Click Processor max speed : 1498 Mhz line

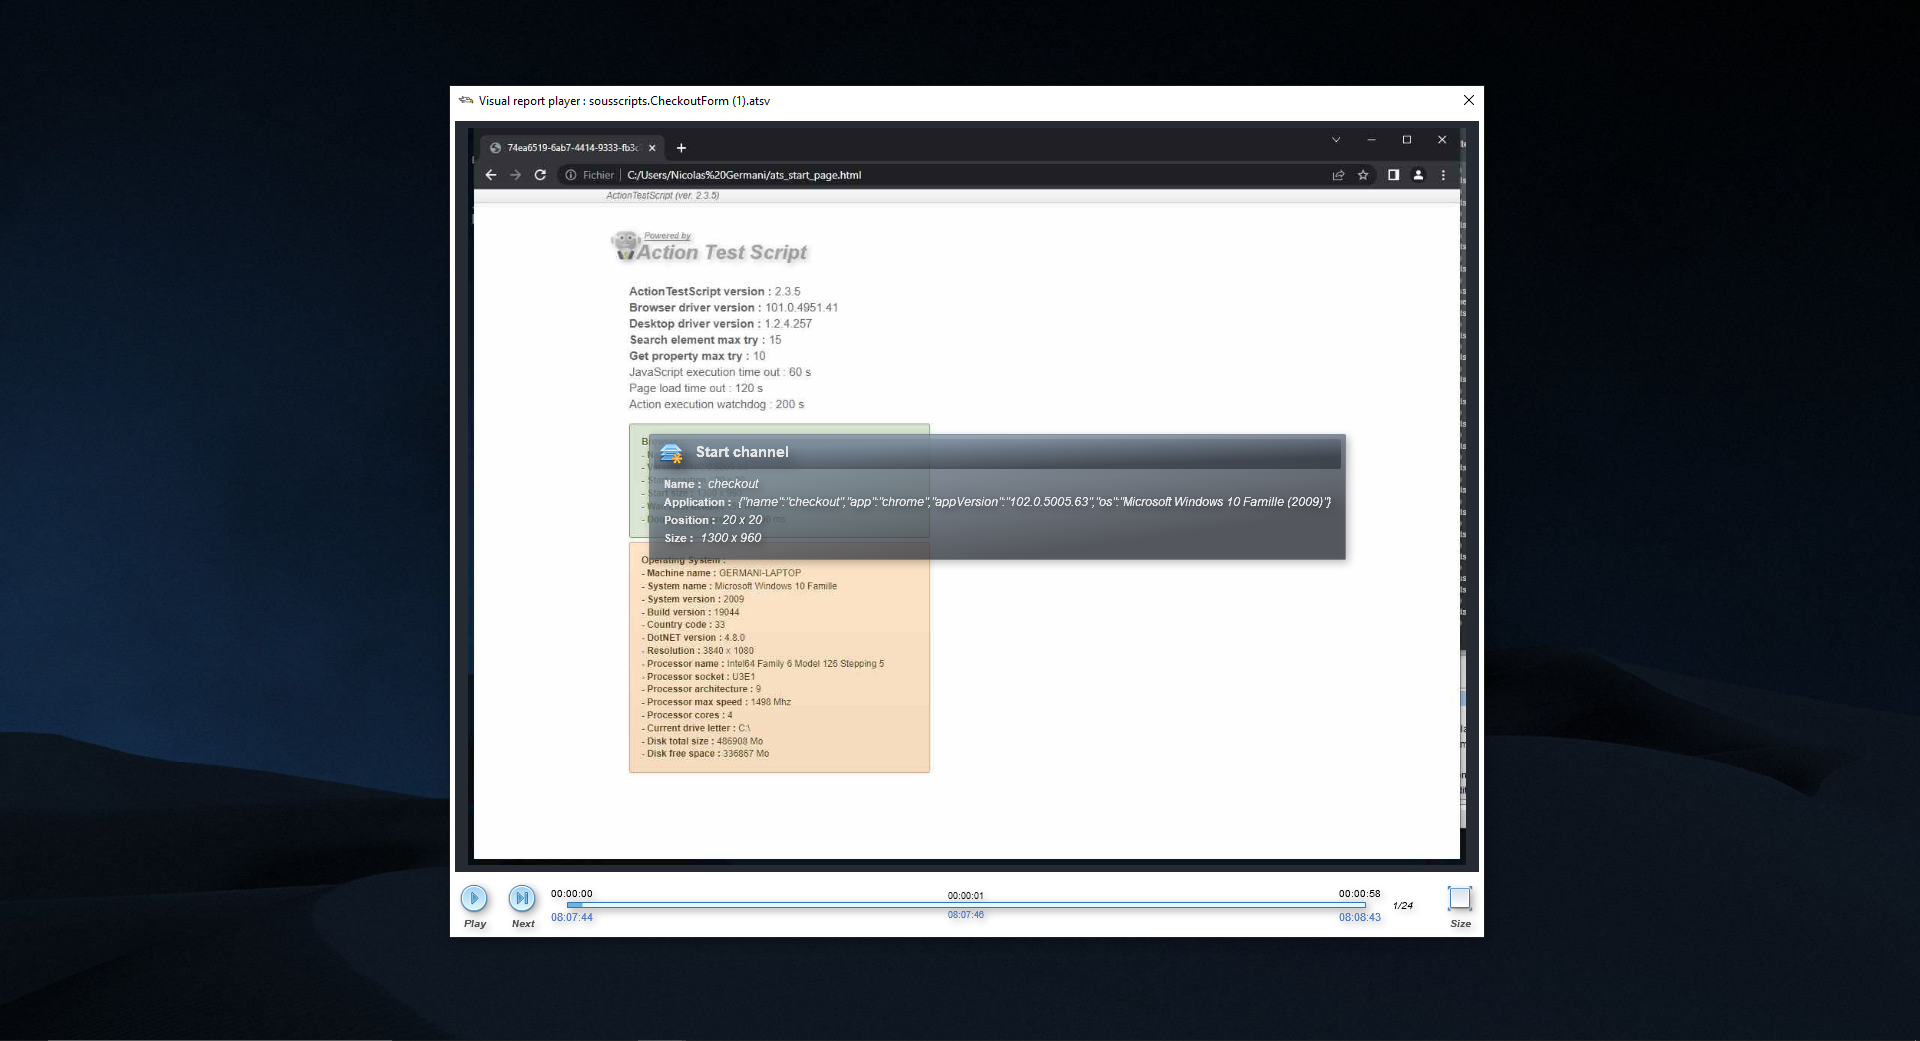coord(716,702)
